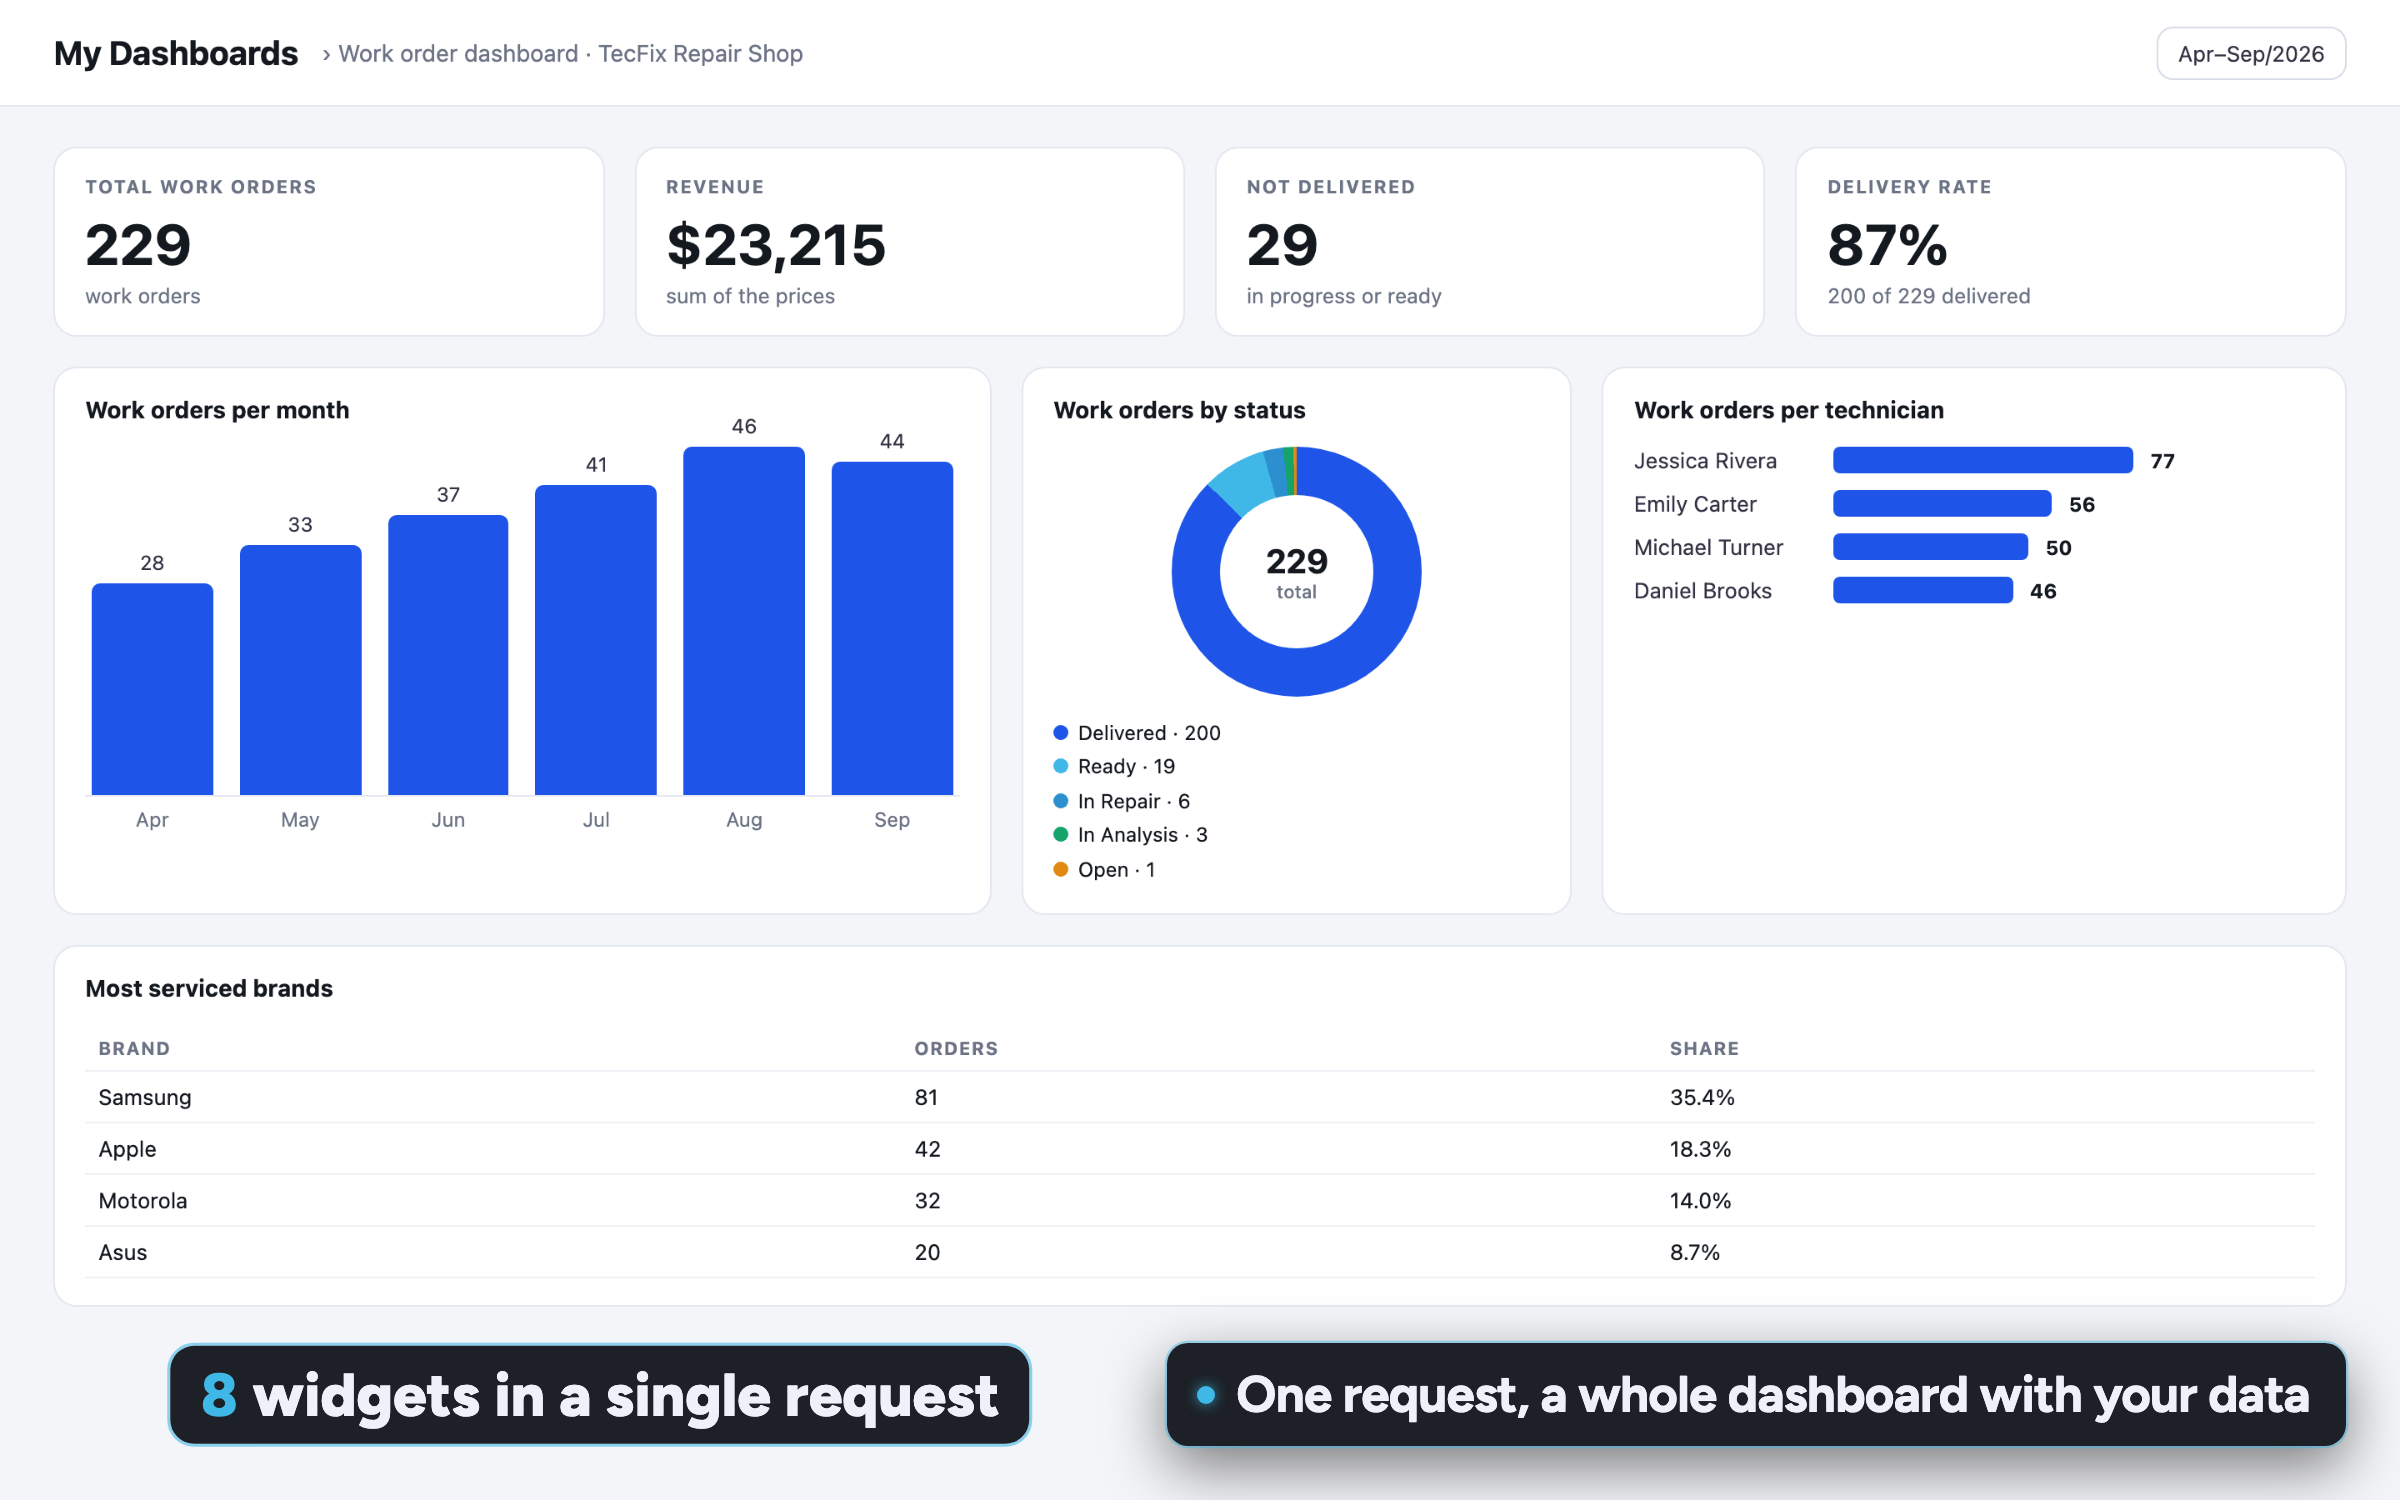Click the Emily Carter technician name
This screenshot has height=1500, width=2400.
(1695, 504)
